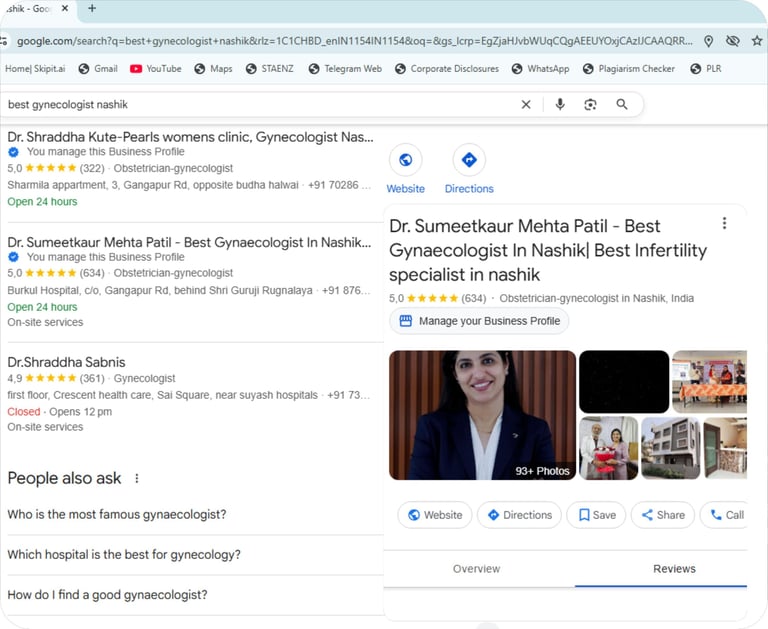Open the main portrait photo with 93+ Photos
Viewport: 768px width, 629px height.
482,415
